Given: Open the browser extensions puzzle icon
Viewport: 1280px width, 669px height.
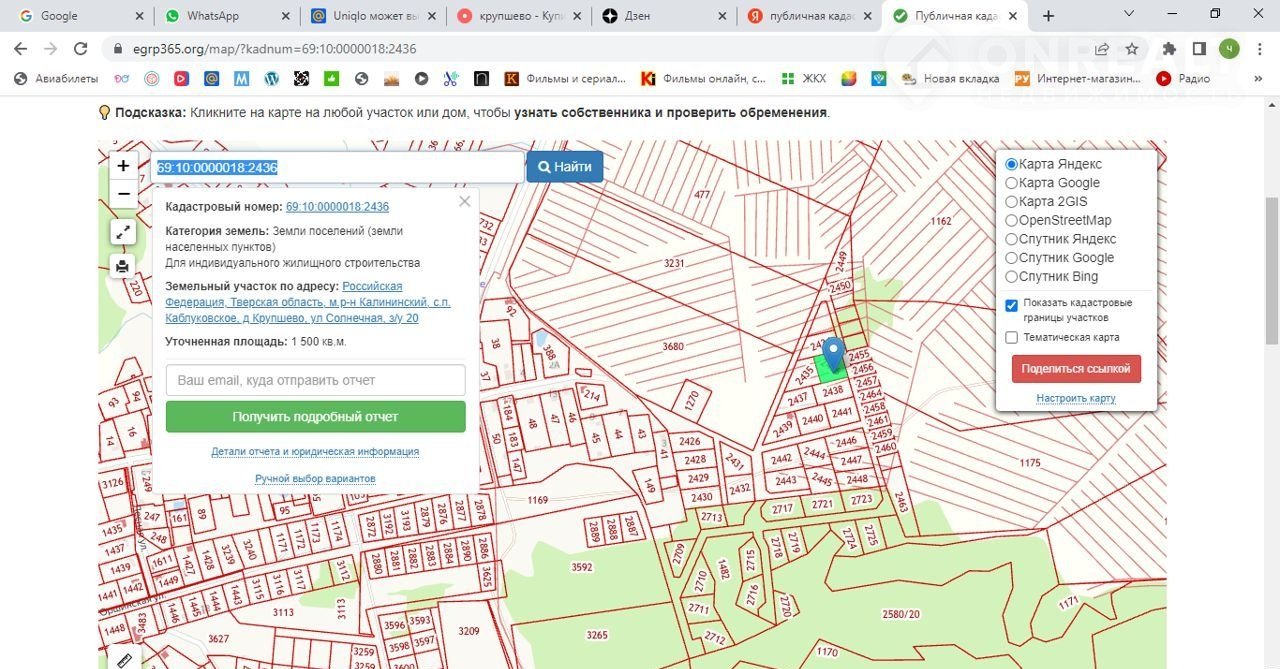Looking at the screenshot, I should (1168, 49).
